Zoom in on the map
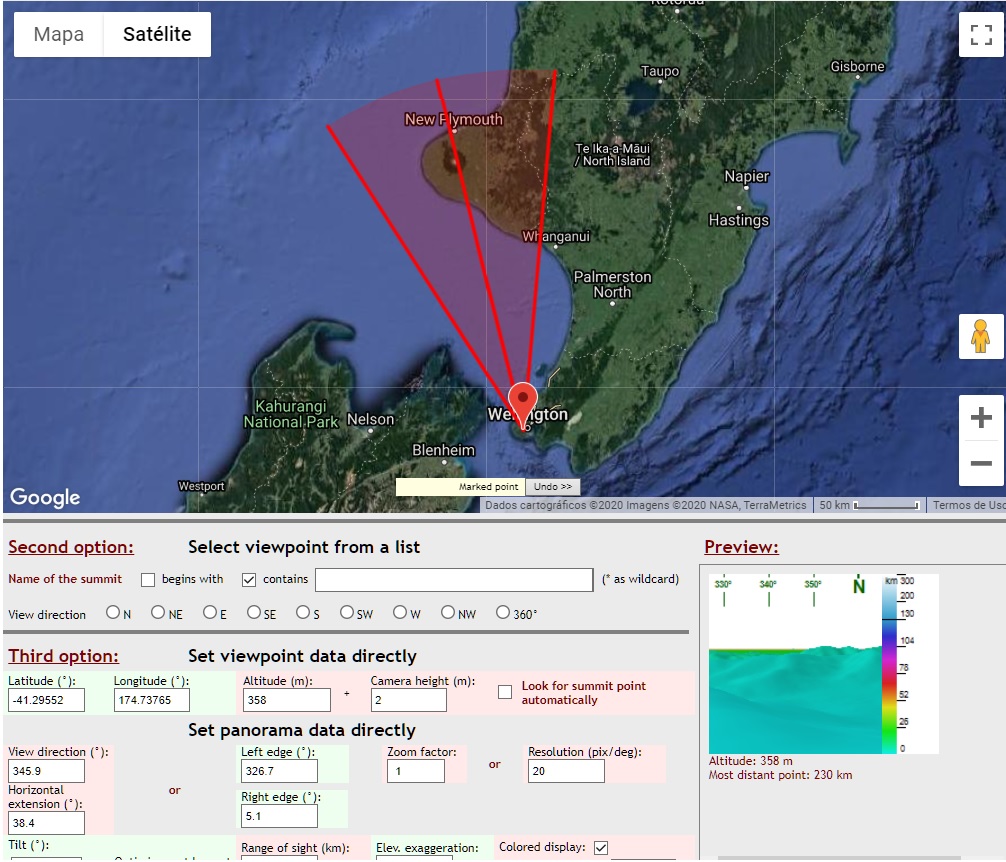 (x=981, y=418)
